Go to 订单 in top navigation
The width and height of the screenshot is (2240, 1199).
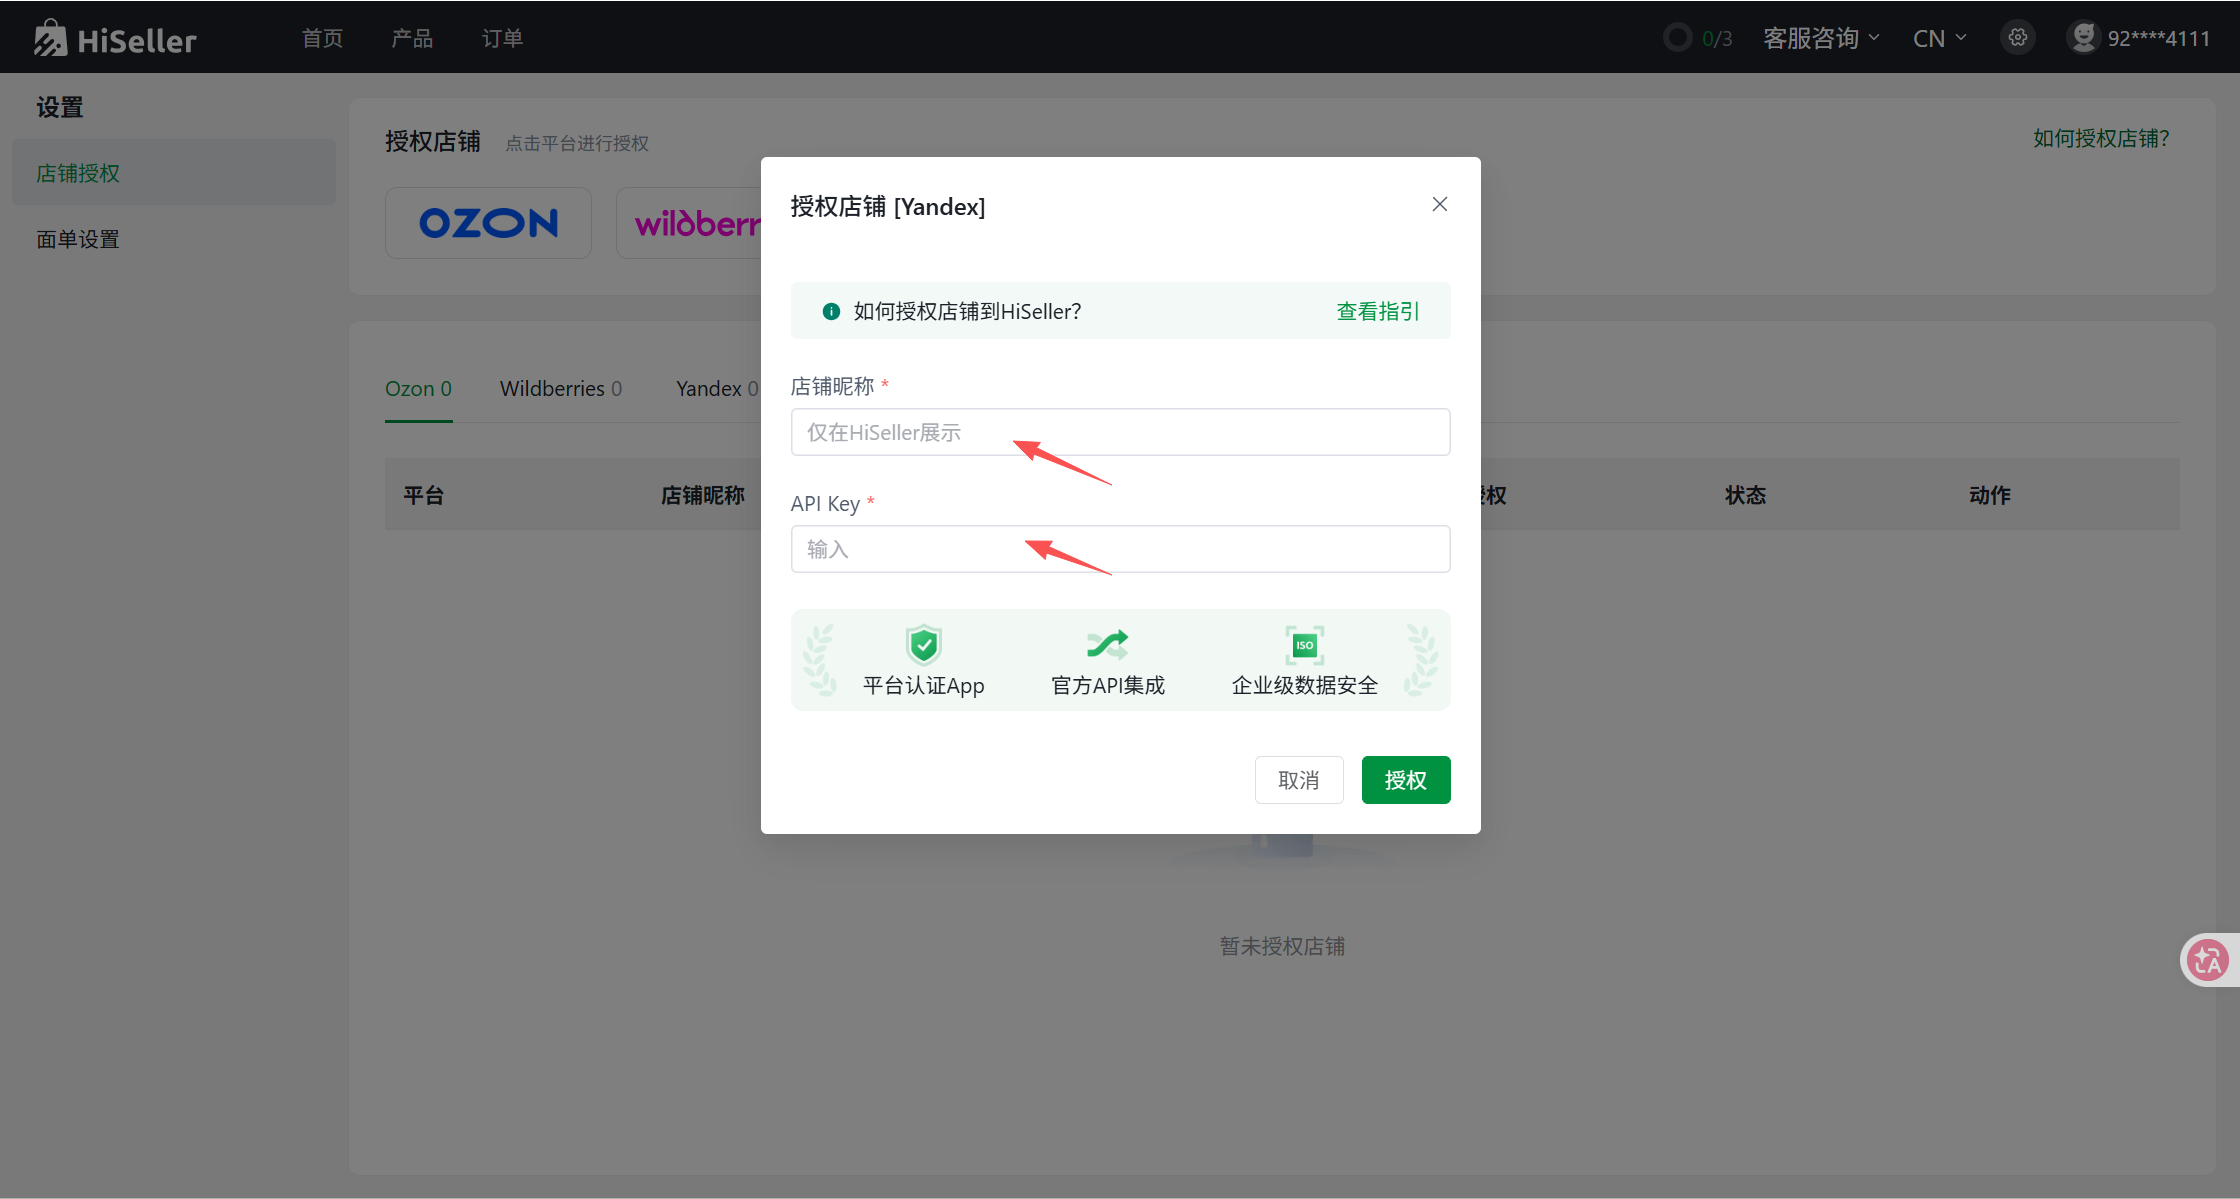[502, 38]
